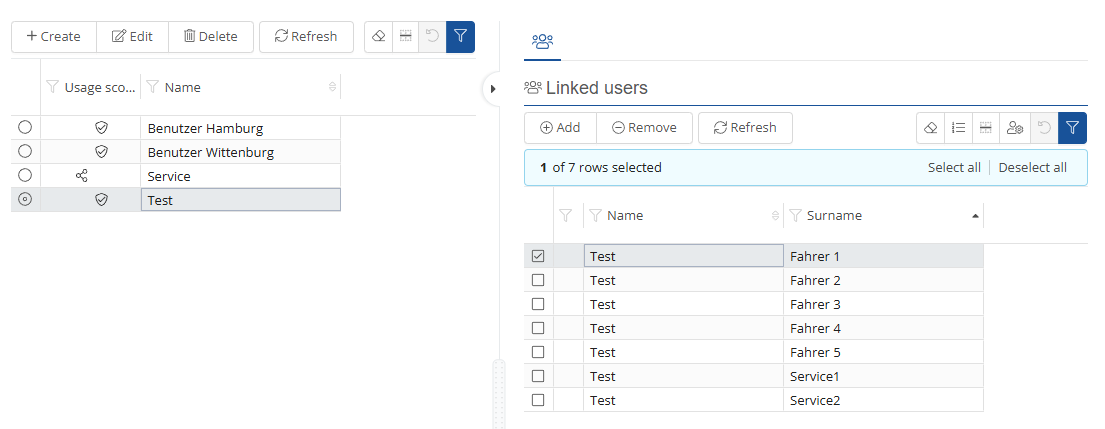Image resolution: width=1105 pixels, height=429 pixels.
Task: Click the eraser icon in Linked users toolbar
Action: pyautogui.click(x=930, y=128)
